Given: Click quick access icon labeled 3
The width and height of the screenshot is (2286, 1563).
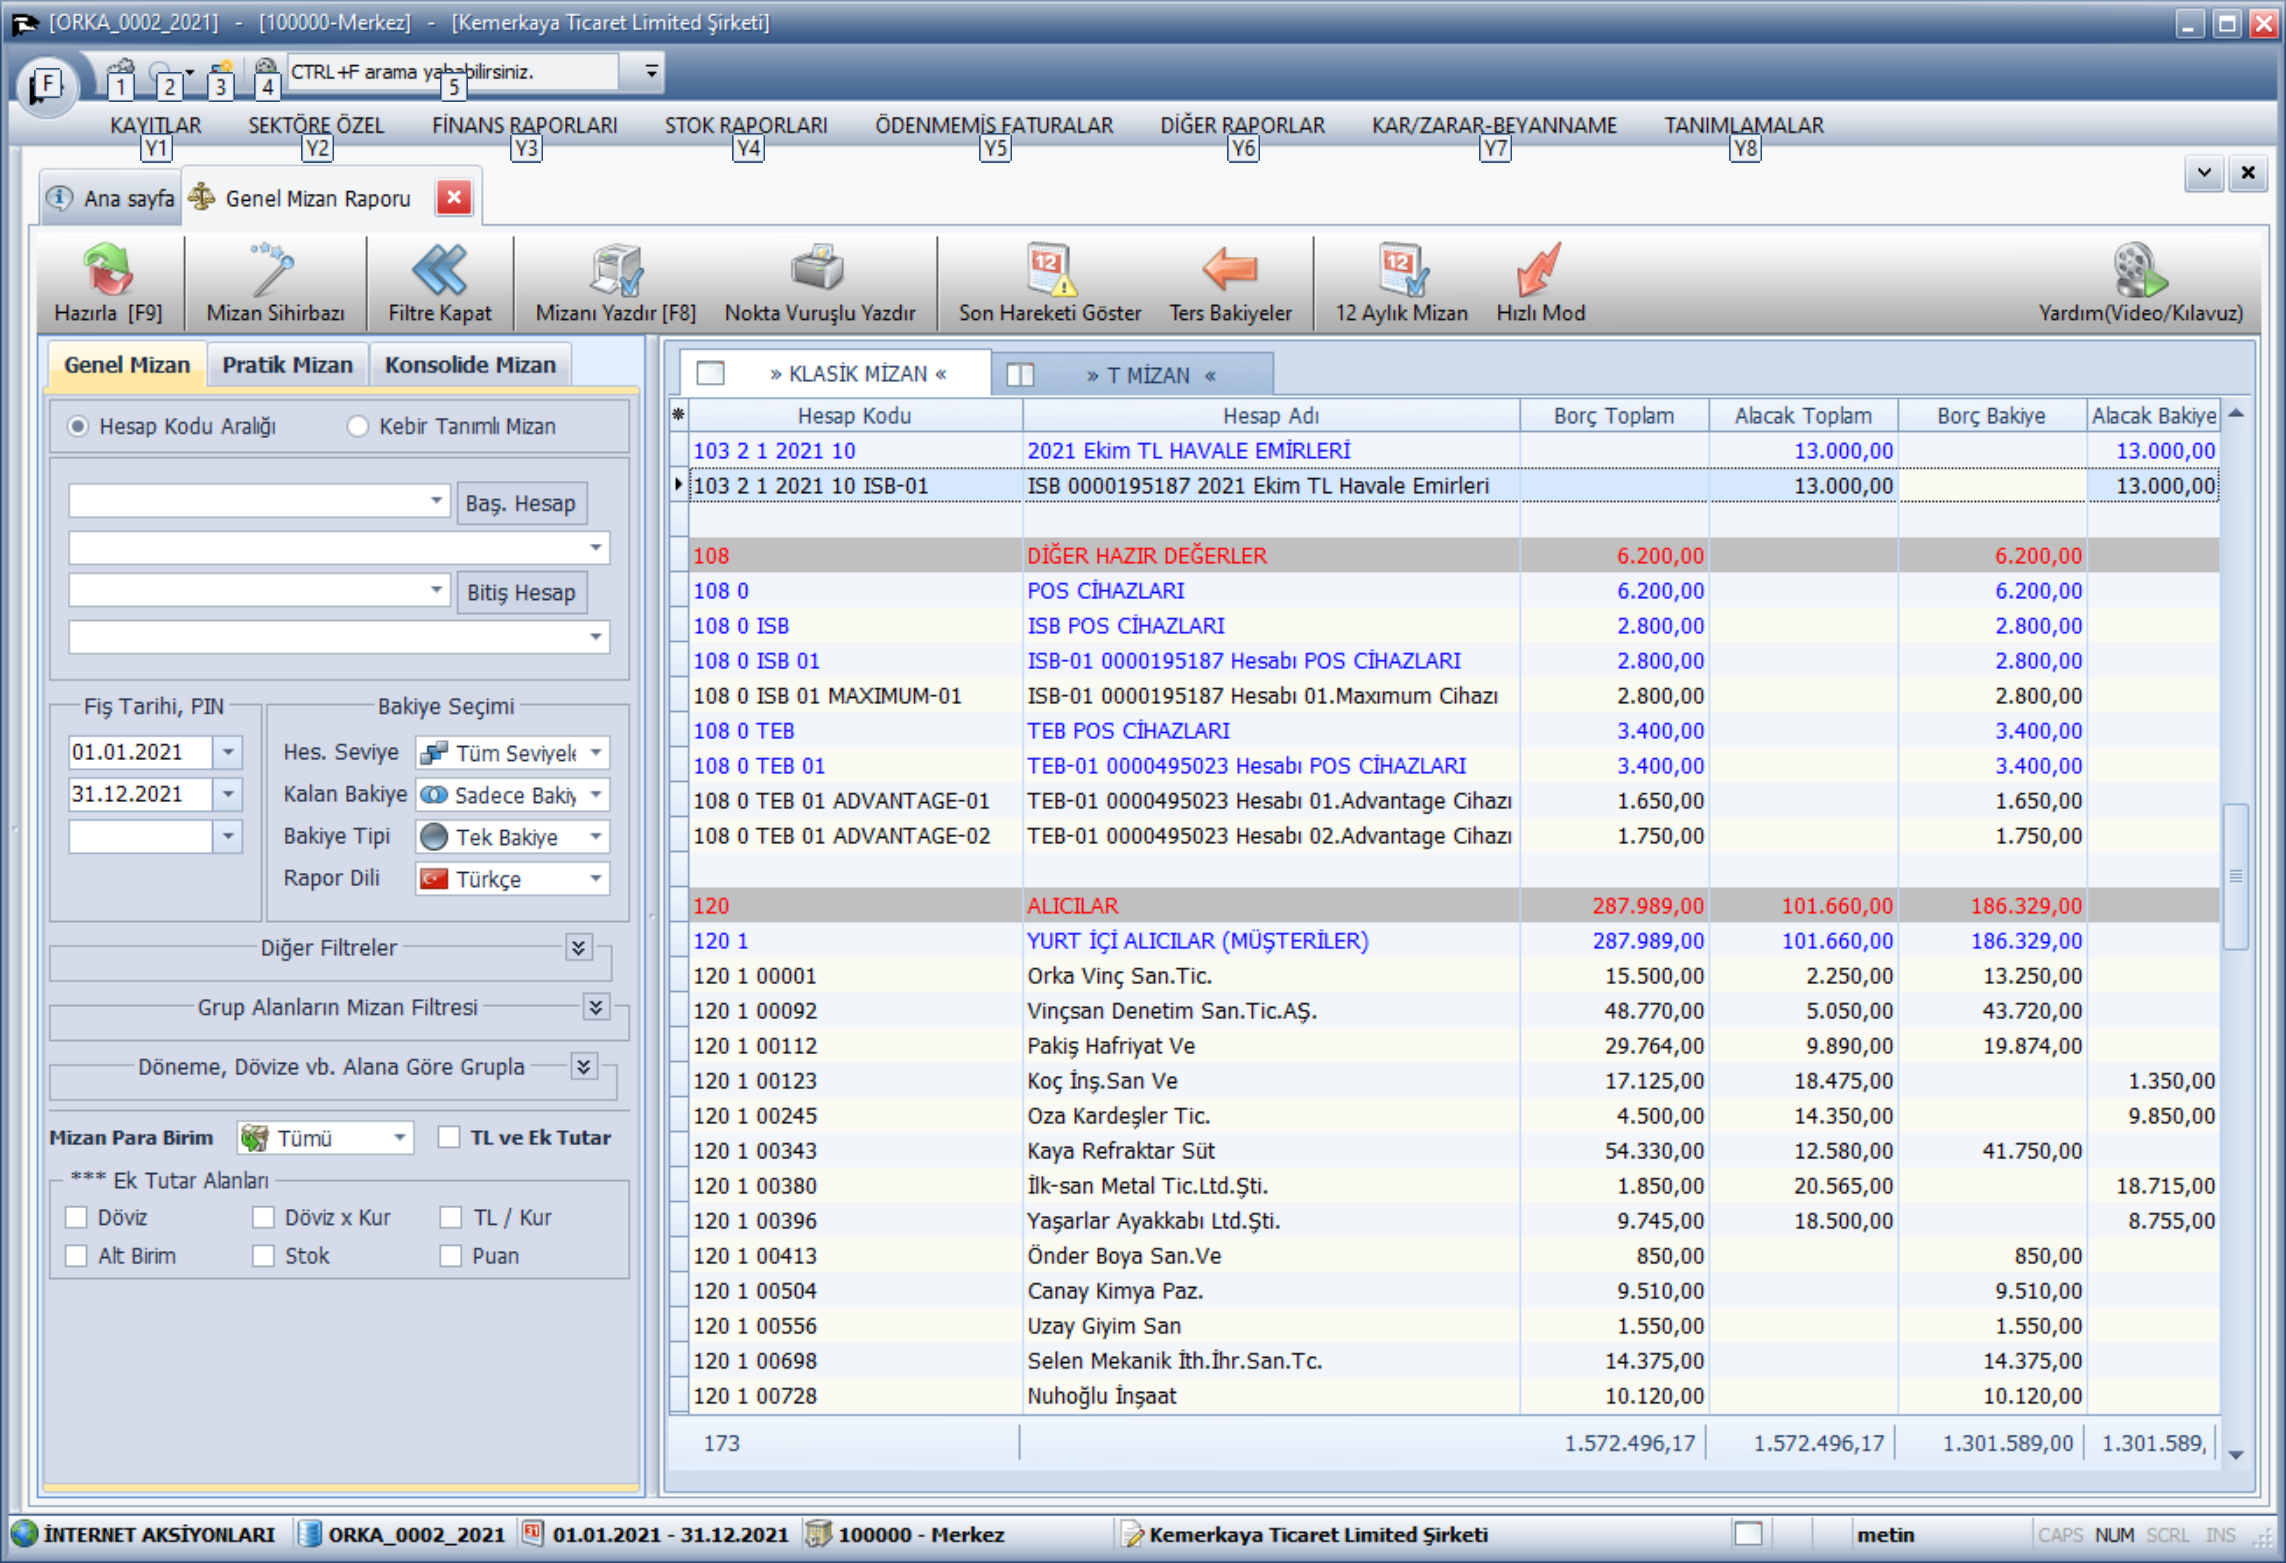Looking at the screenshot, I should [220, 79].
